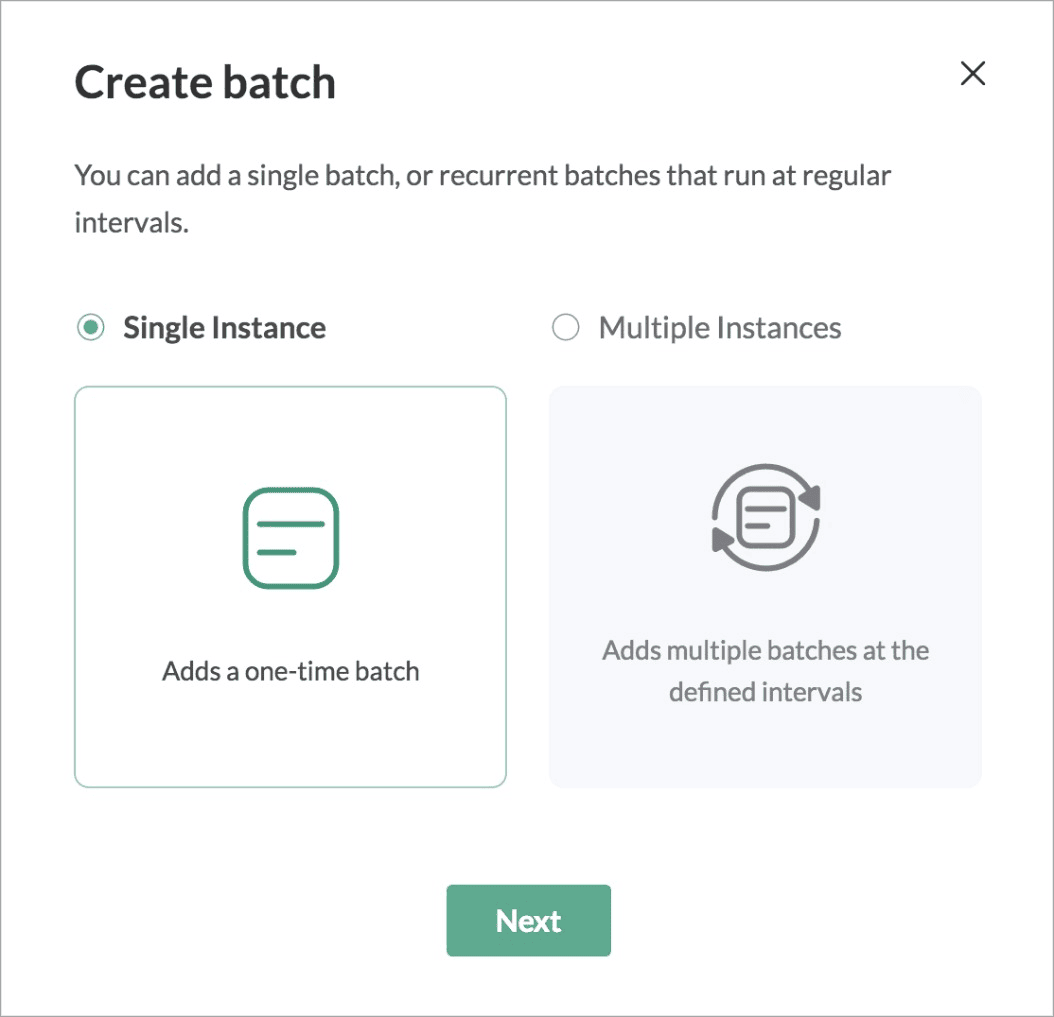
Task: Click the "Single Instance" label text
Action: coord(224,328)
